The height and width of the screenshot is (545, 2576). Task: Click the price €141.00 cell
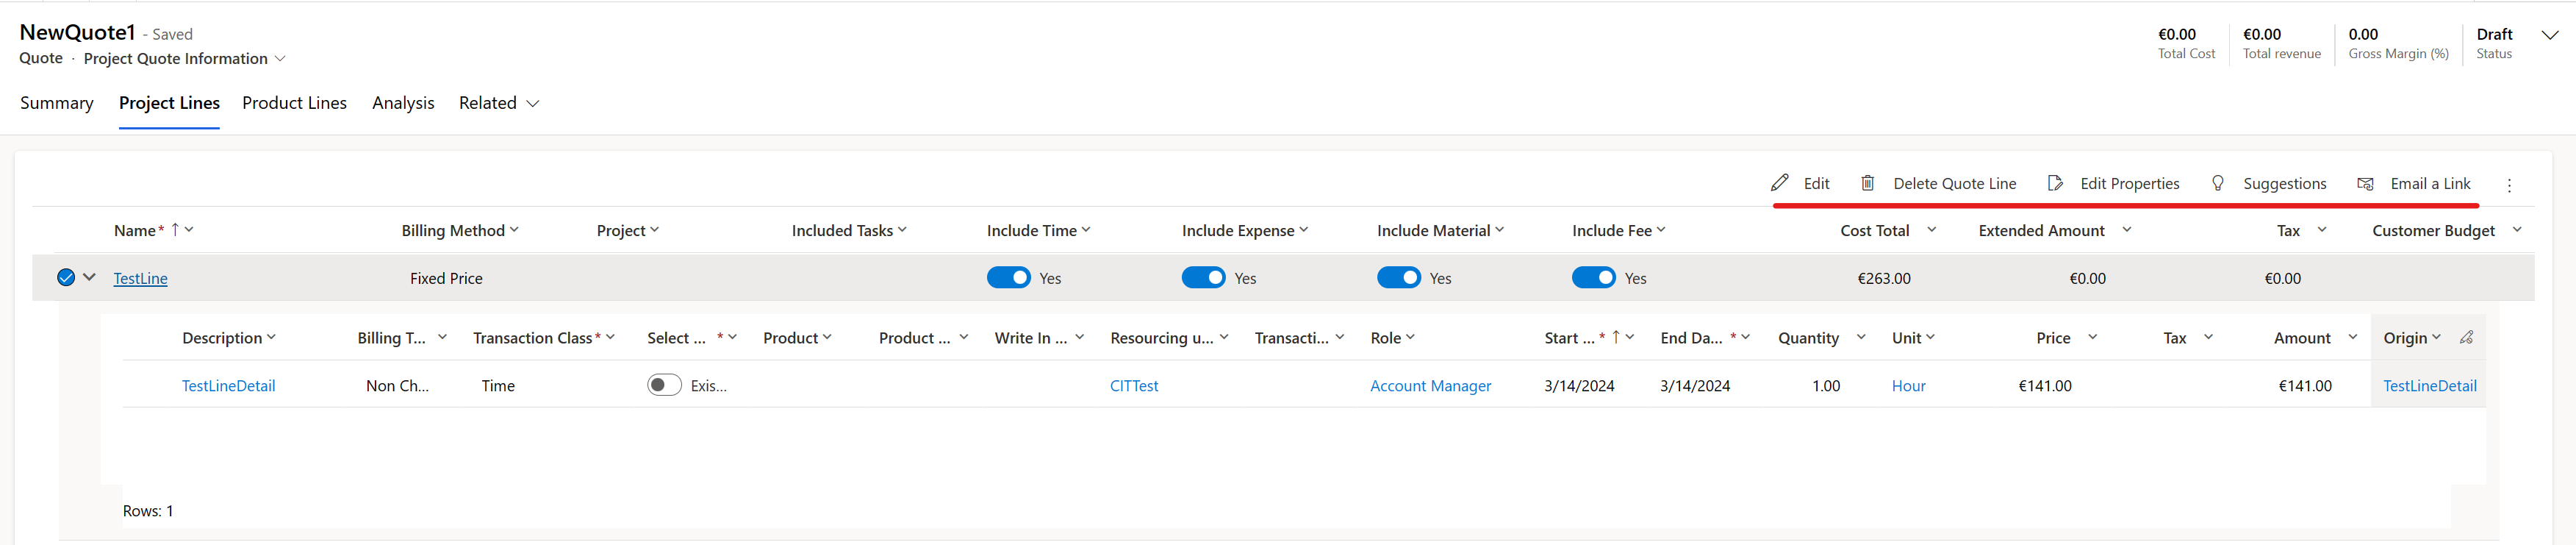[2045, 386]
